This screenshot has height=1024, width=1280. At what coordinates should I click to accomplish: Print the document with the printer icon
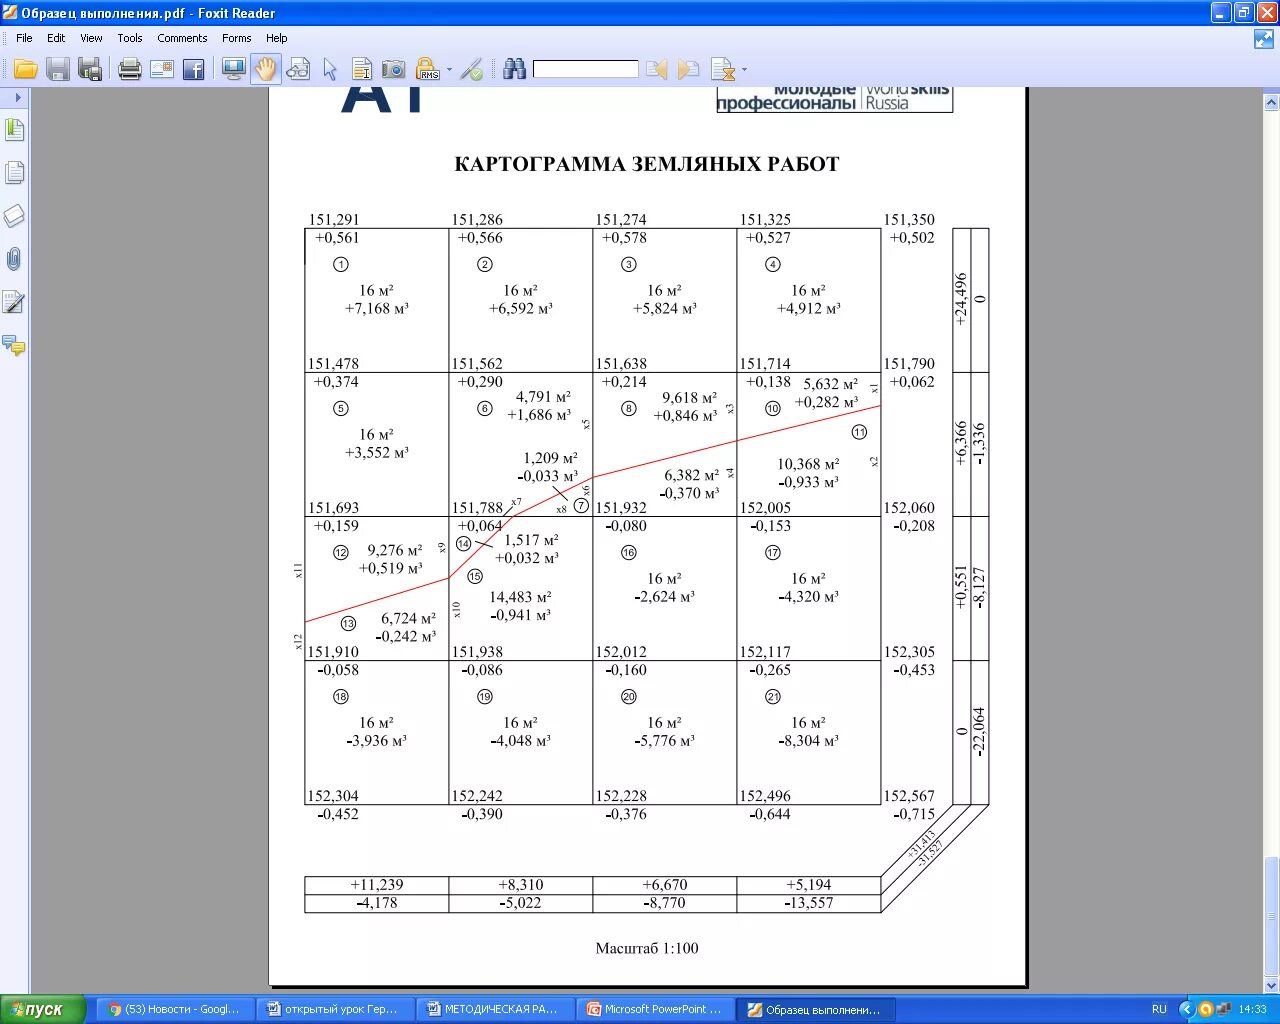[x=130, y=69]
